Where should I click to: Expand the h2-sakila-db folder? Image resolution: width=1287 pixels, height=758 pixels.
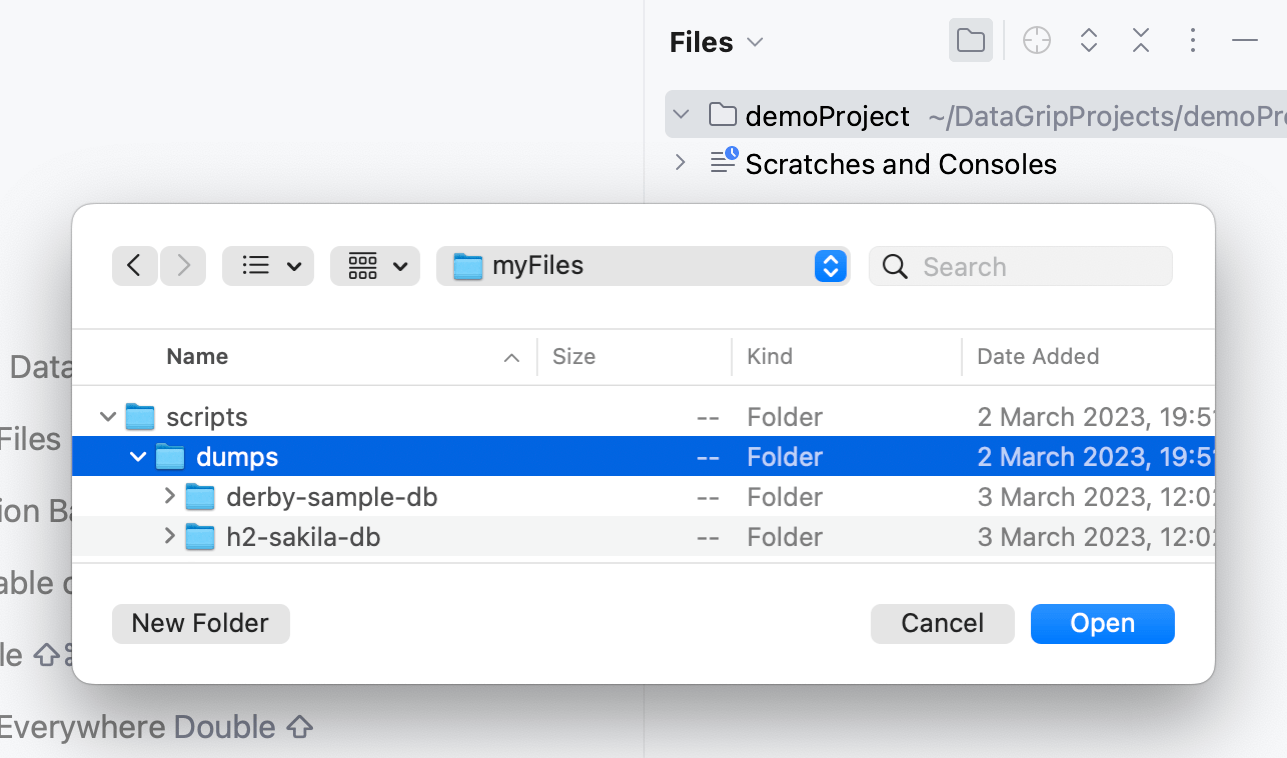[169, 536]
